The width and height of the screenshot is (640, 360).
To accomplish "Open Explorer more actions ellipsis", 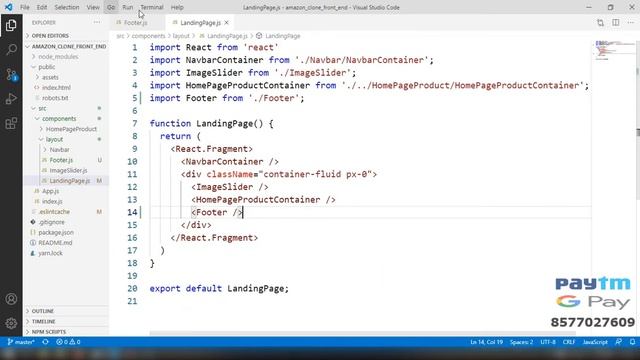I will click(x=97, y=22).
